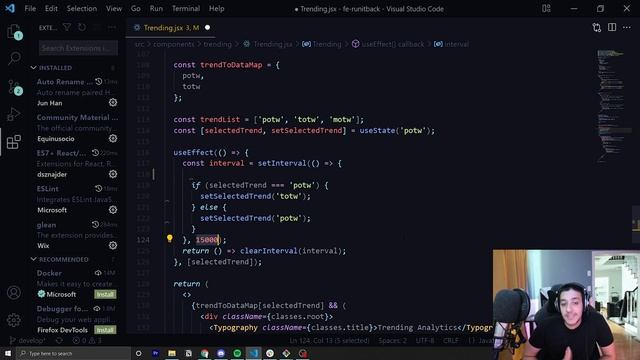This screenshot has height=360, width=640.
Task: Synchronize changes icon in status bar
Action: (59, 340)
